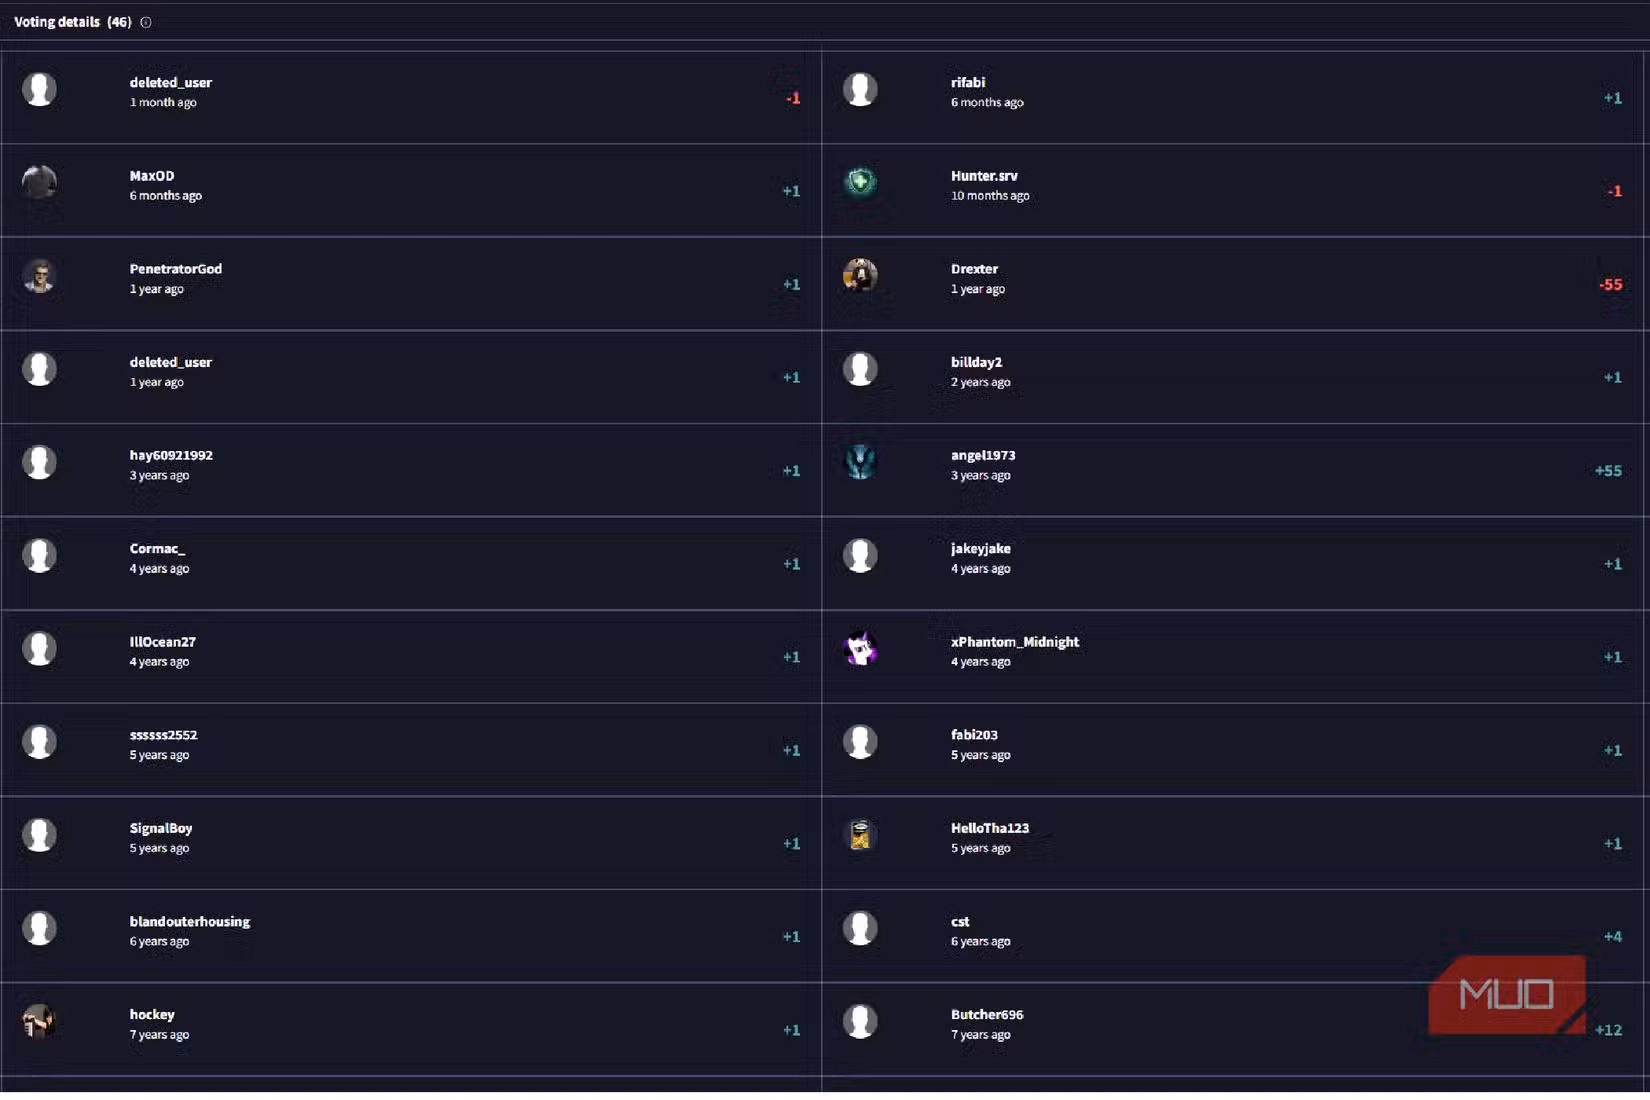Click the blandouterhousing username

(190, 922)
